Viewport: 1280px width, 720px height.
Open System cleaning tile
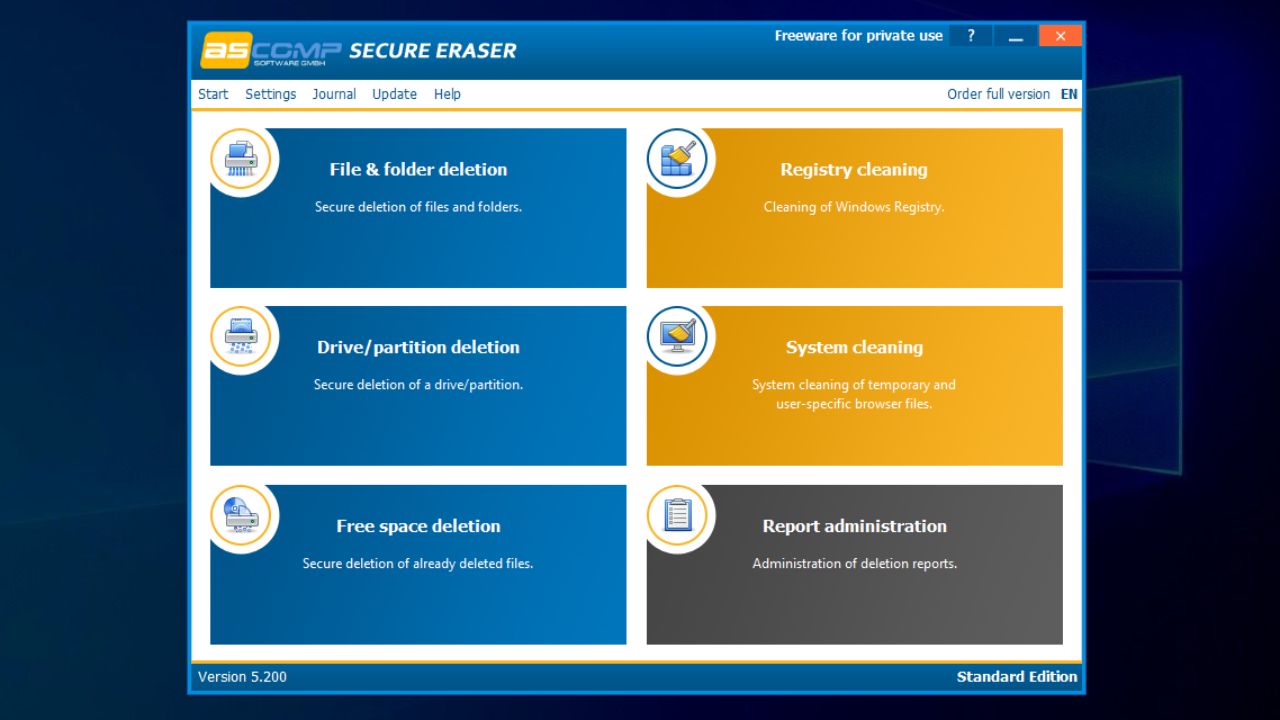point(855,386)
